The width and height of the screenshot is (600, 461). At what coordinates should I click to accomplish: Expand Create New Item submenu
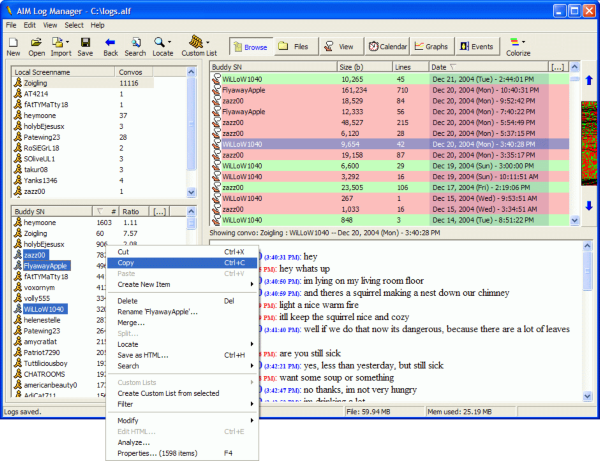coord(252,284)
